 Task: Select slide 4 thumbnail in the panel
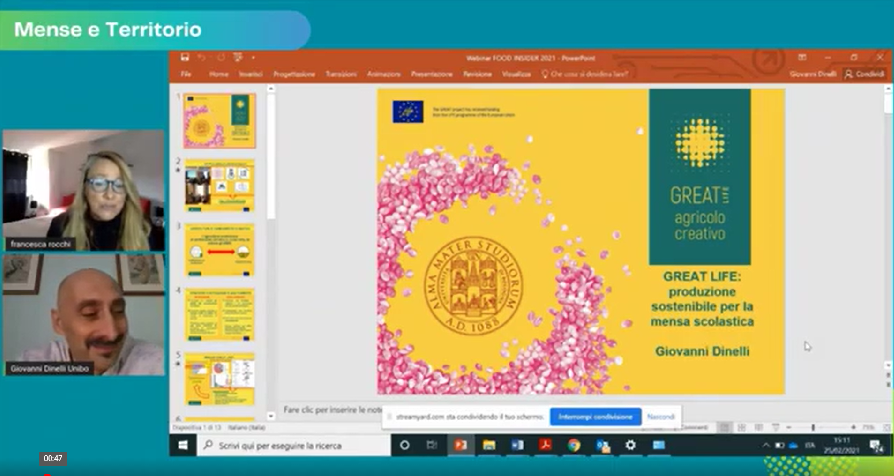tap(220, 315)
